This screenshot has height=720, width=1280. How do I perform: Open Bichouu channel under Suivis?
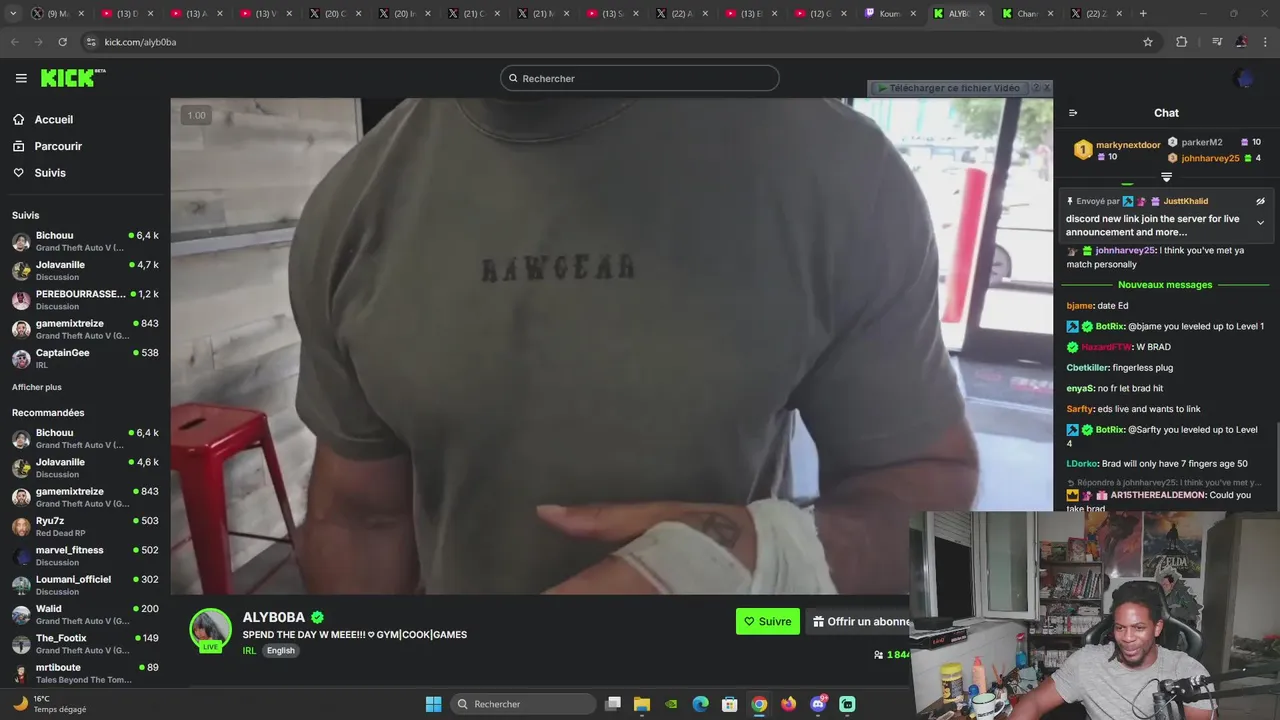pyautogui.click(x=85, y=241)
